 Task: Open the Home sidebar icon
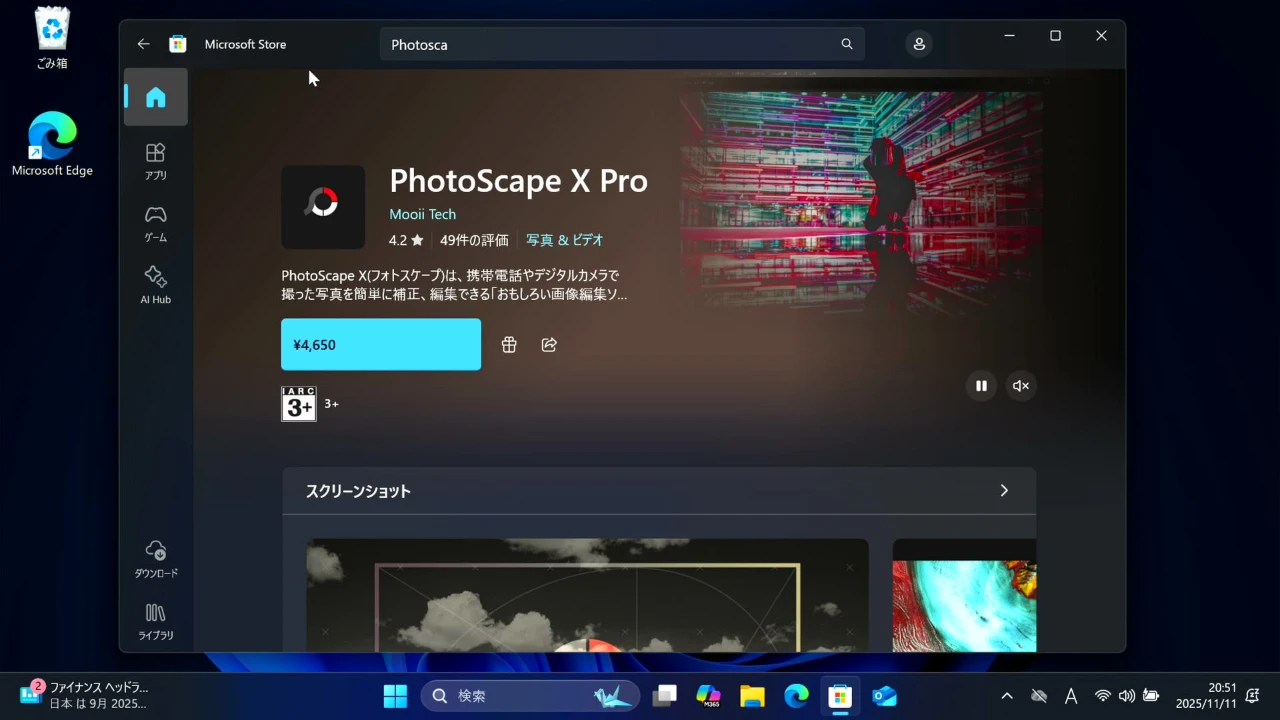[156, 97]
